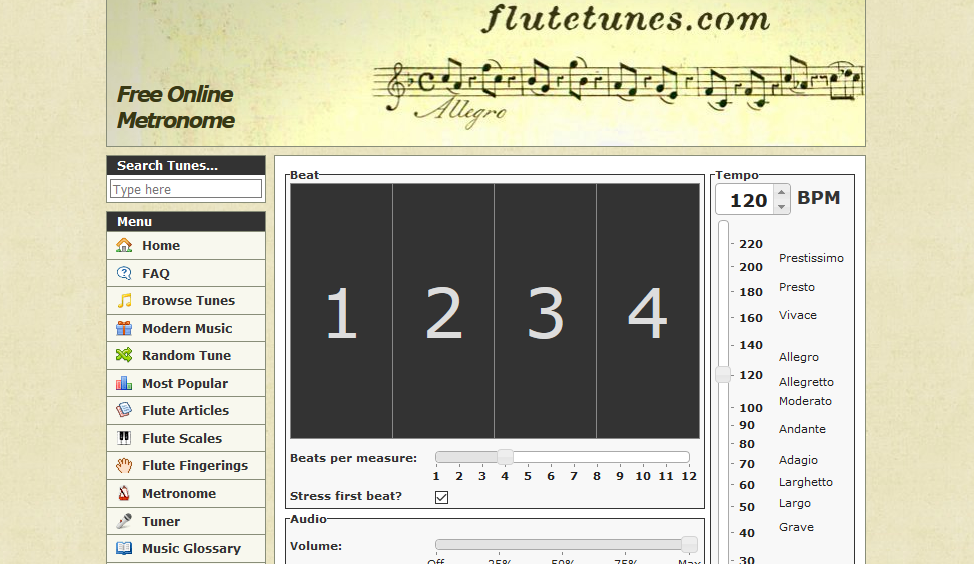Click the Flute Articles pages icon

124,410
